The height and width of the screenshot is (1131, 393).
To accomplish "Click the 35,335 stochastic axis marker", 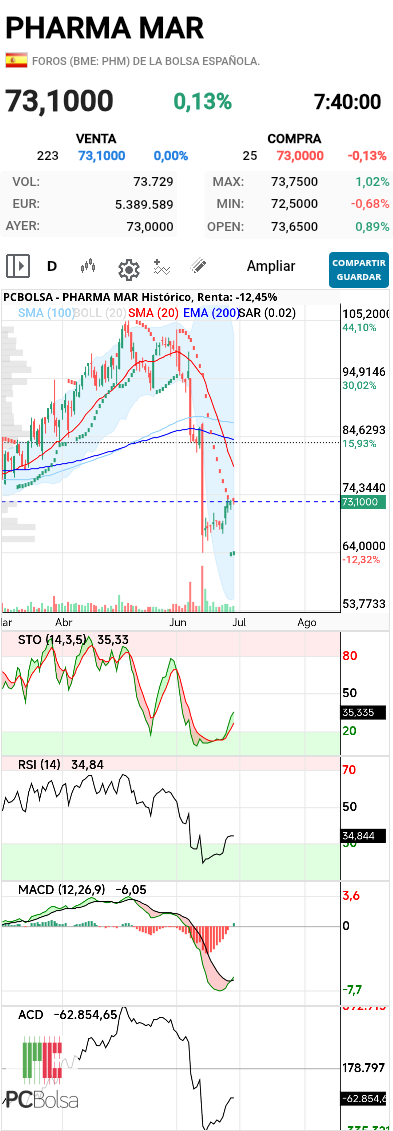I will (x=363, y=712).
